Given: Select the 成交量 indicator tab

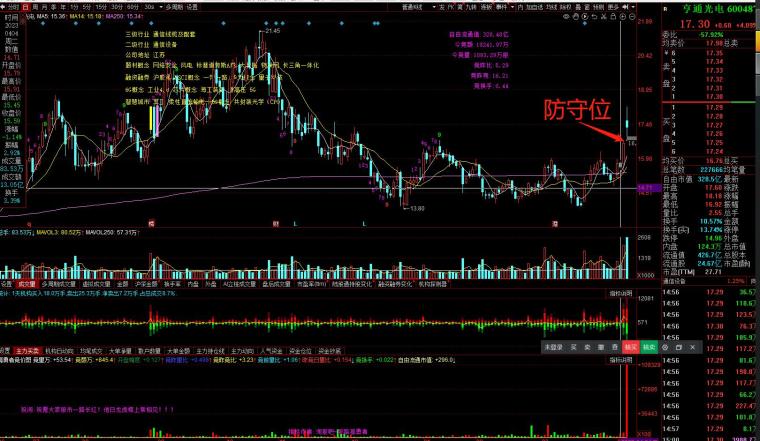Looking at the screenshot, I should [26, 284].
